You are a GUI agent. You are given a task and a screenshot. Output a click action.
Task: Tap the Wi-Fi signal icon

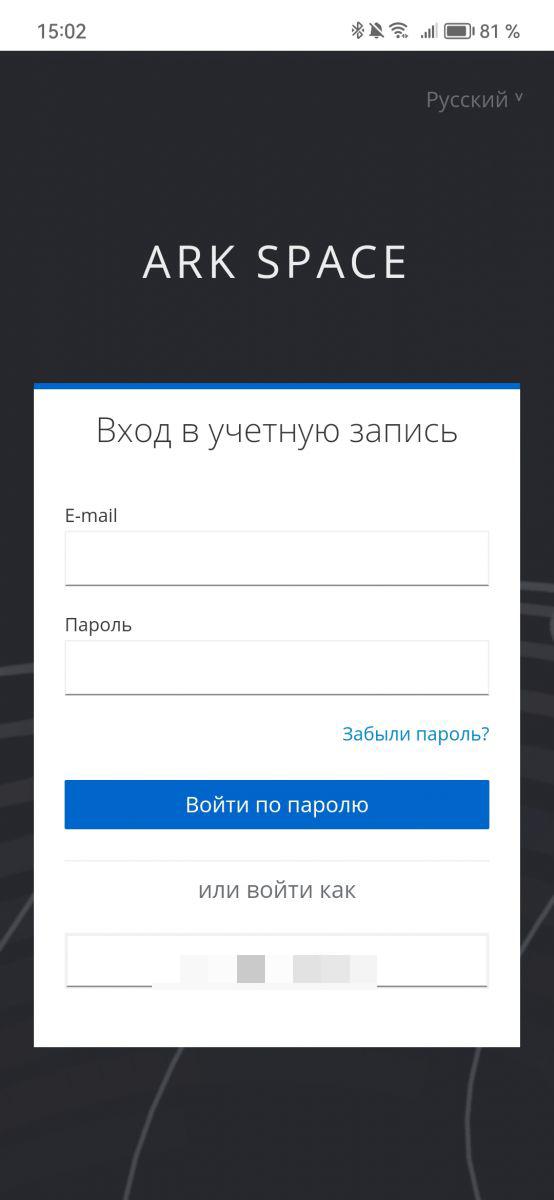coord(399,31)
